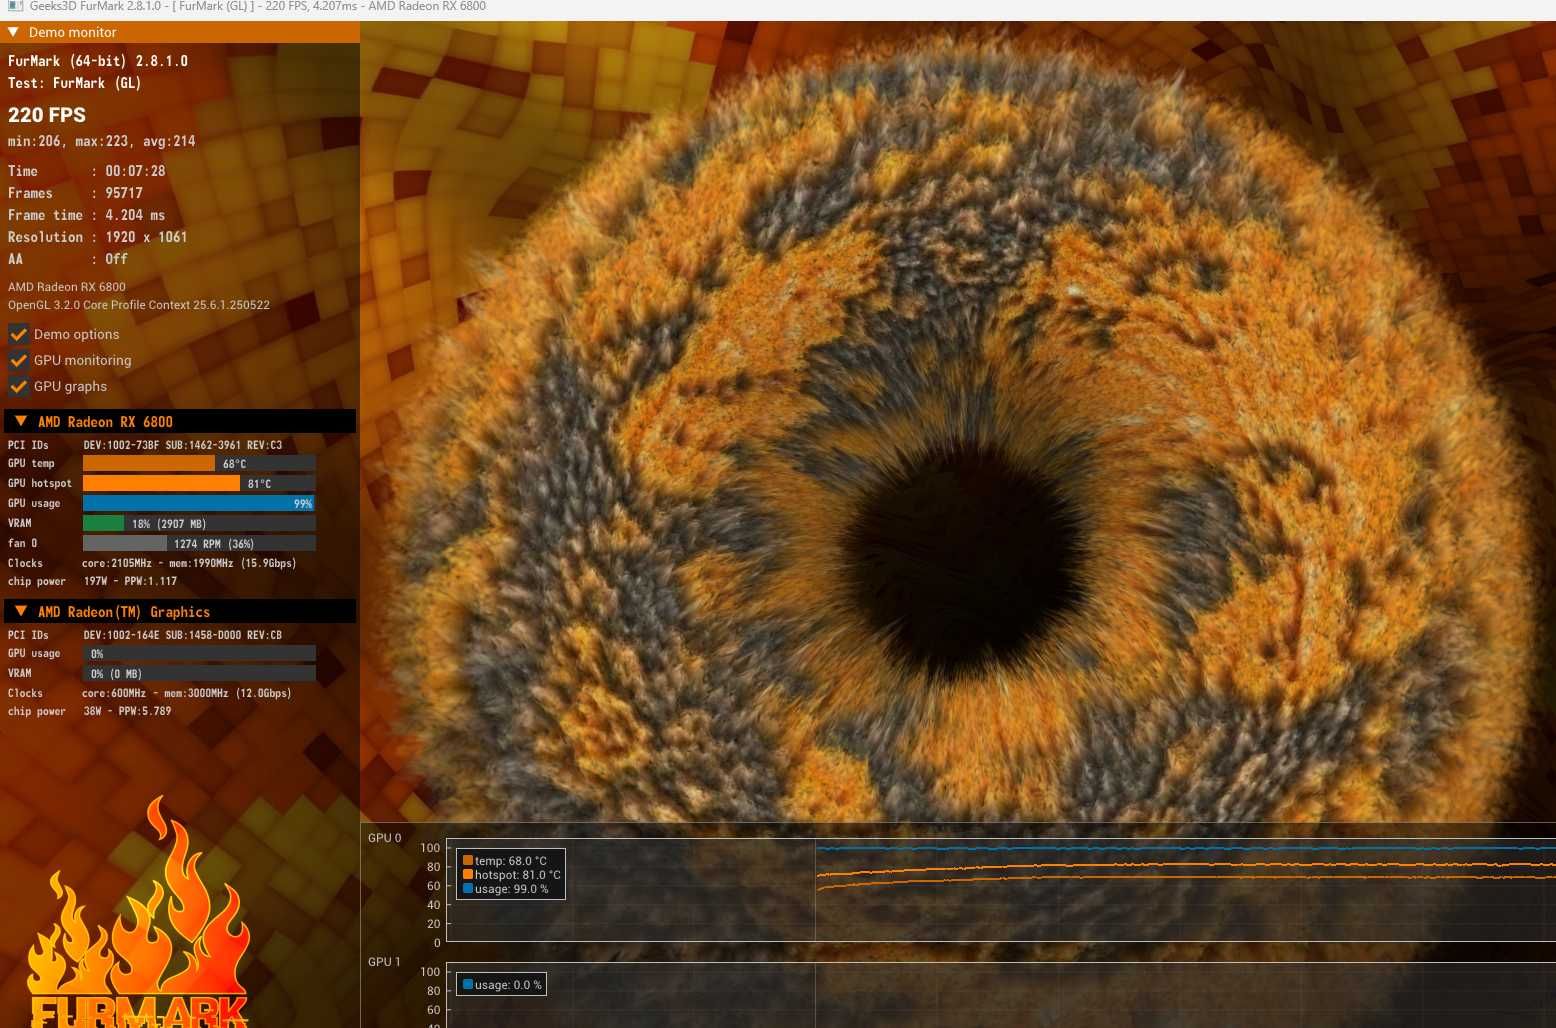Uncheck the GPU monitoring checkbox
Screen dimensions: 1556x1028
click(x=18, y=360)
